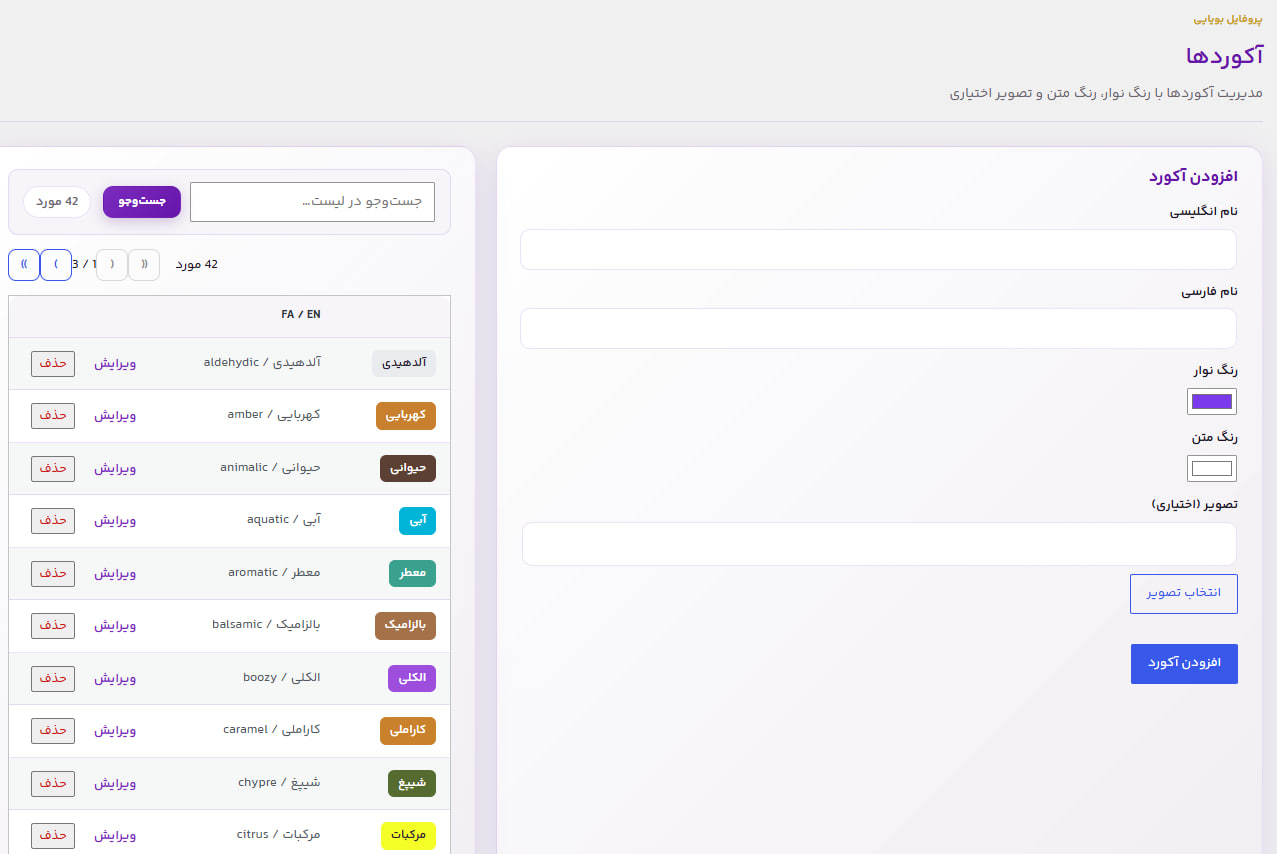Click the purple جست‌وجو search button
Viewport: 1277px width, 854px height.
click(x=142, y=202)
